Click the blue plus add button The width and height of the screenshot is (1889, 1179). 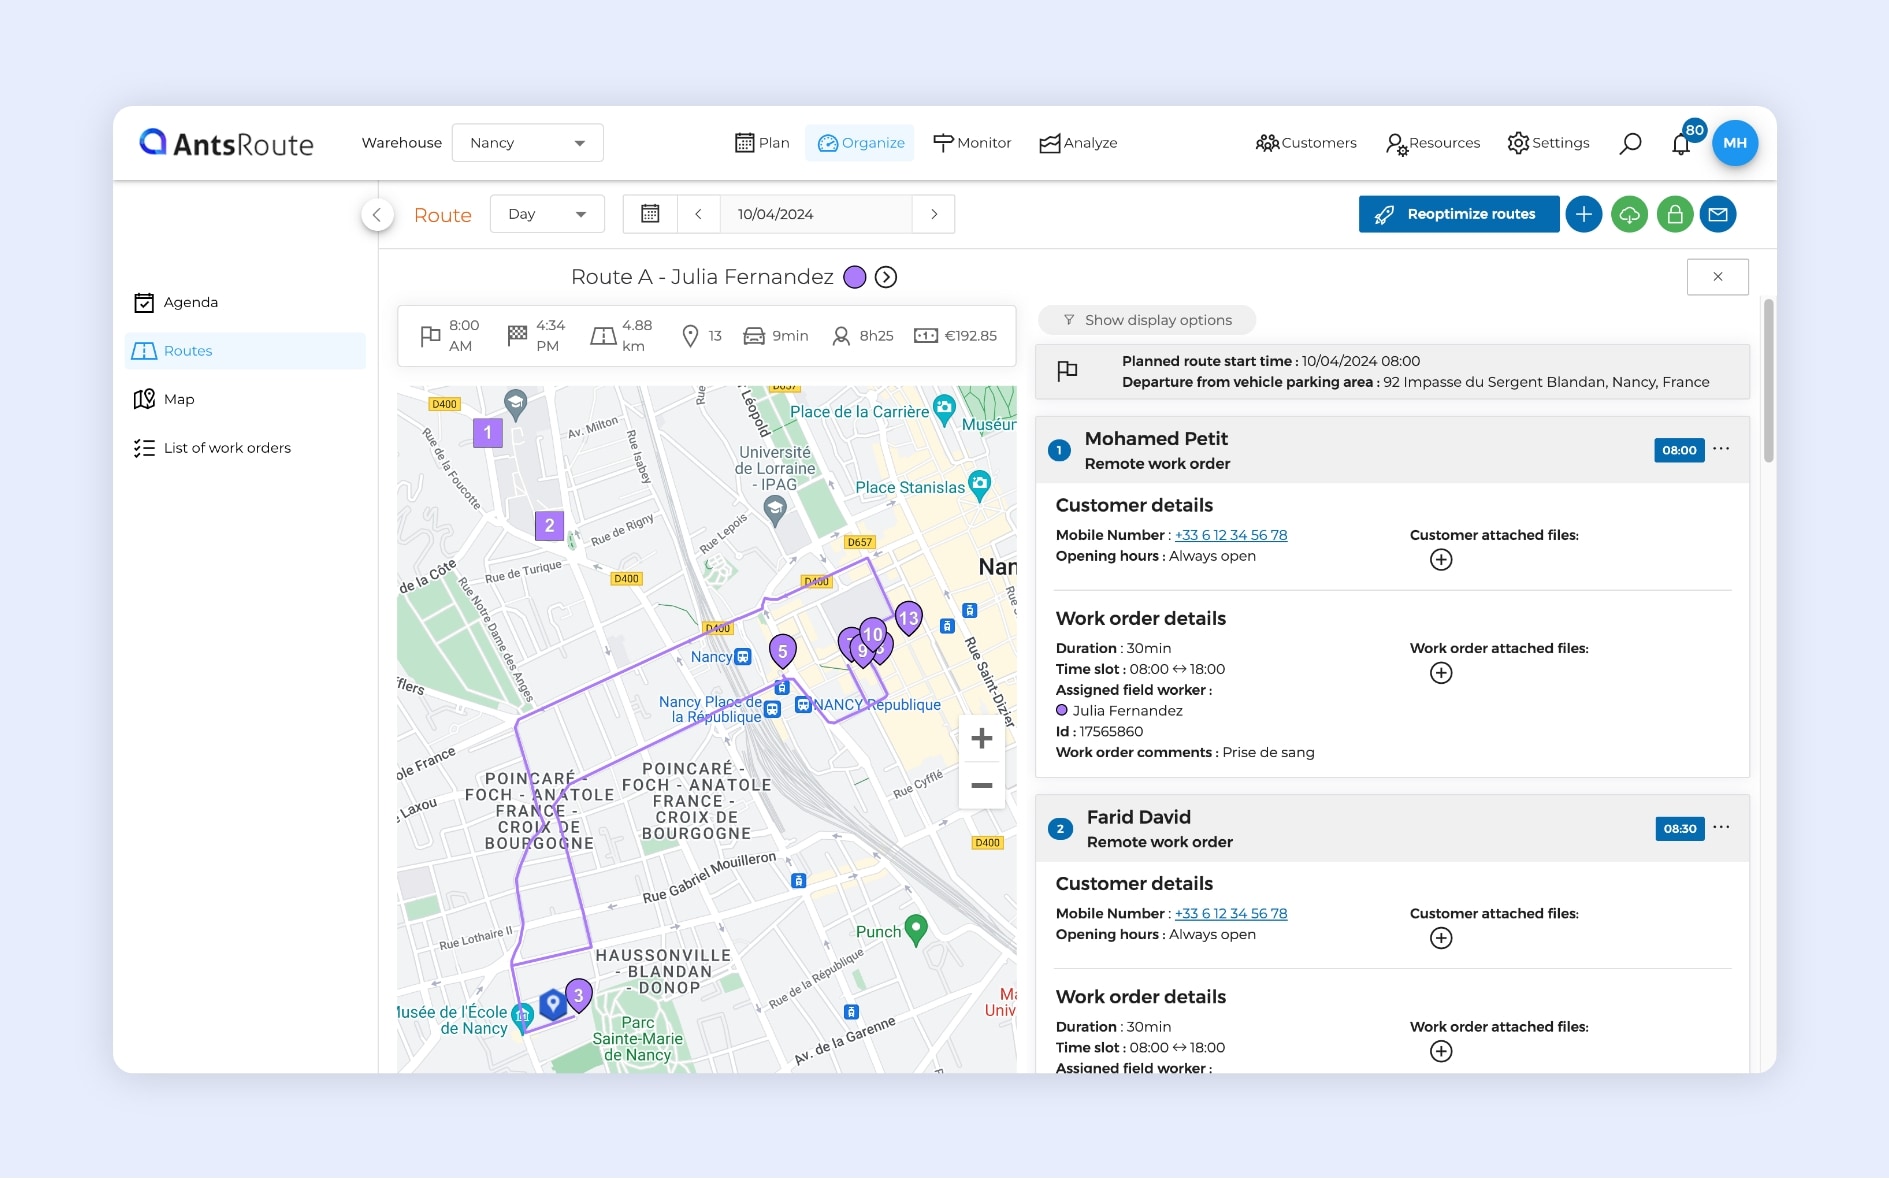1583,214
